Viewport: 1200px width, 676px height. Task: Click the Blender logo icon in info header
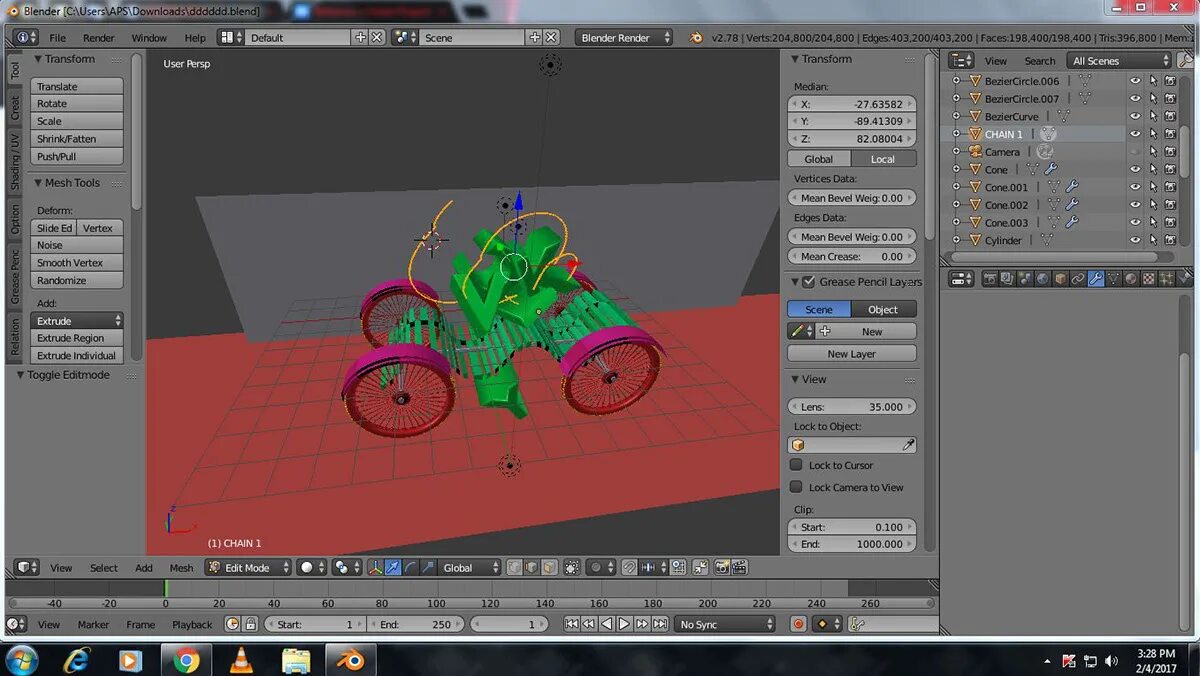pyautogui.click(x=696, y=38)
